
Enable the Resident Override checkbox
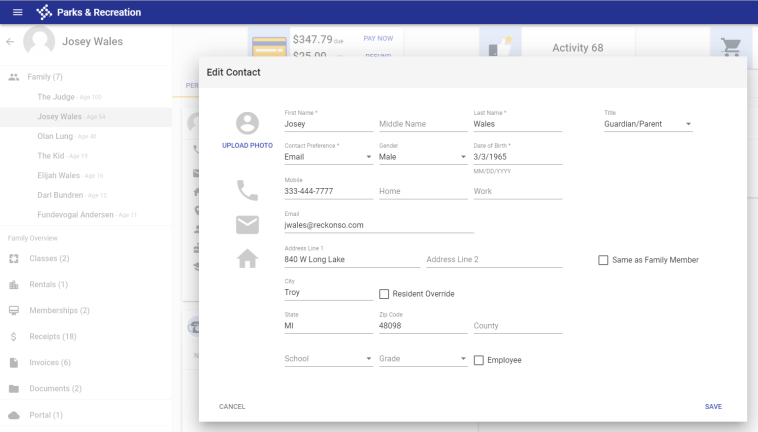(x=384, y=294)
